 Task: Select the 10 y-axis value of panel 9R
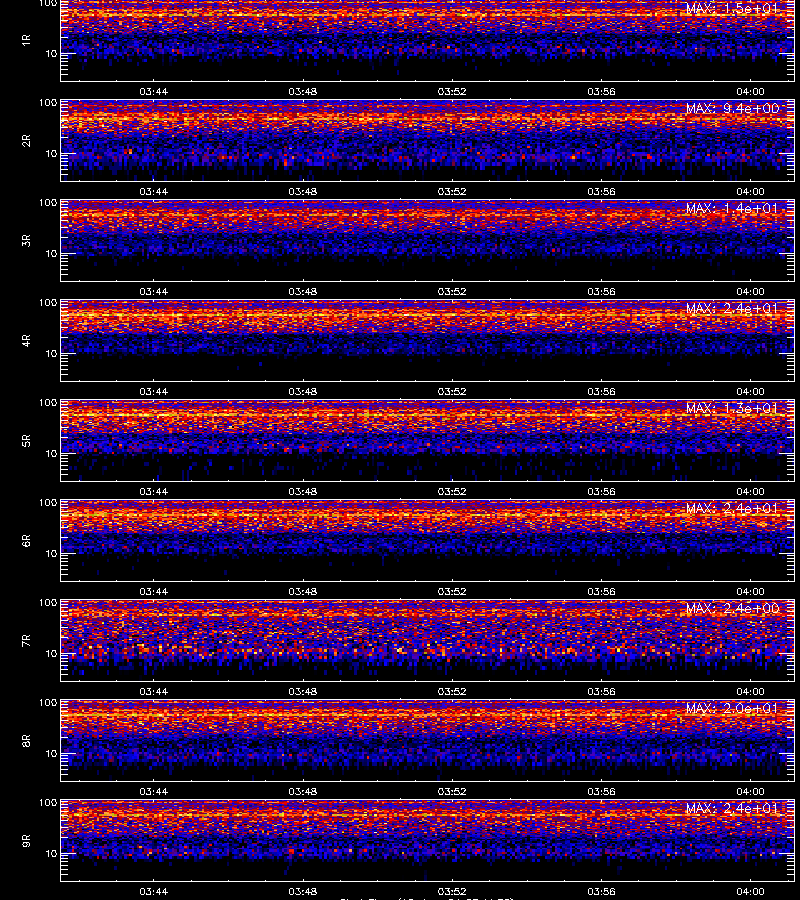pyautogui.click(x=52, y=854)
